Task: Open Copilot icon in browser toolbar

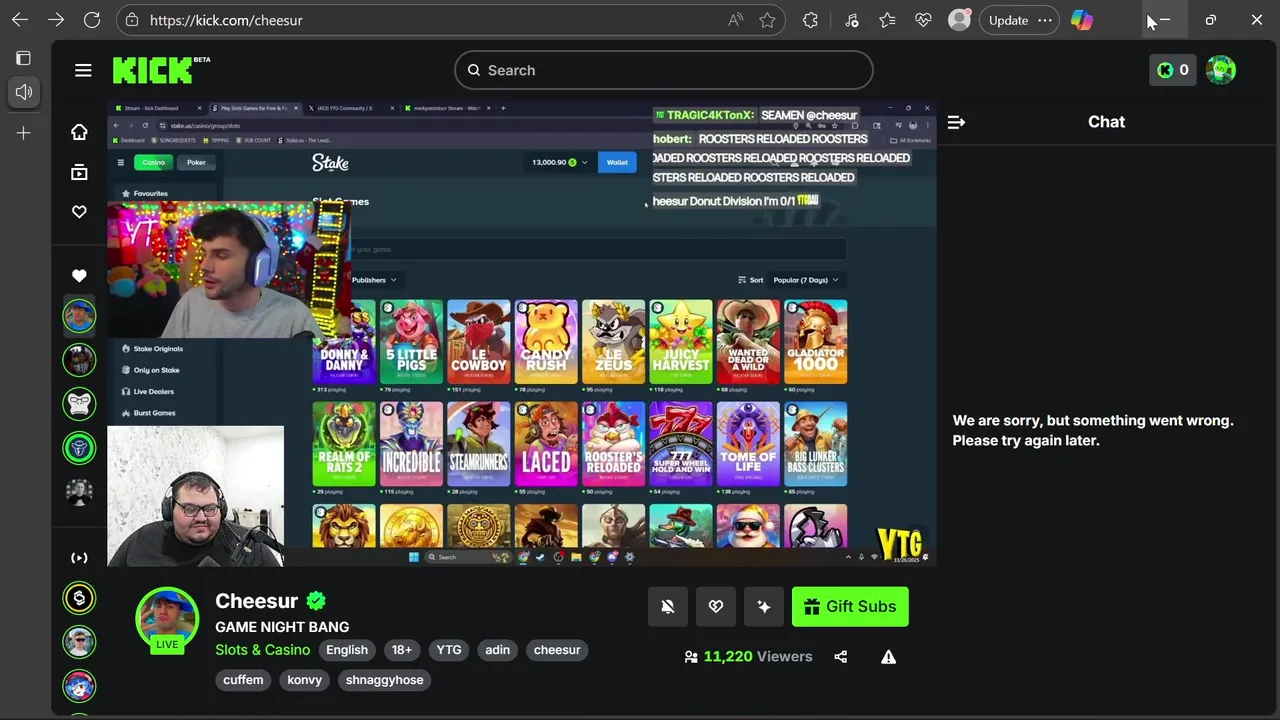Action: coord(1082,20)
